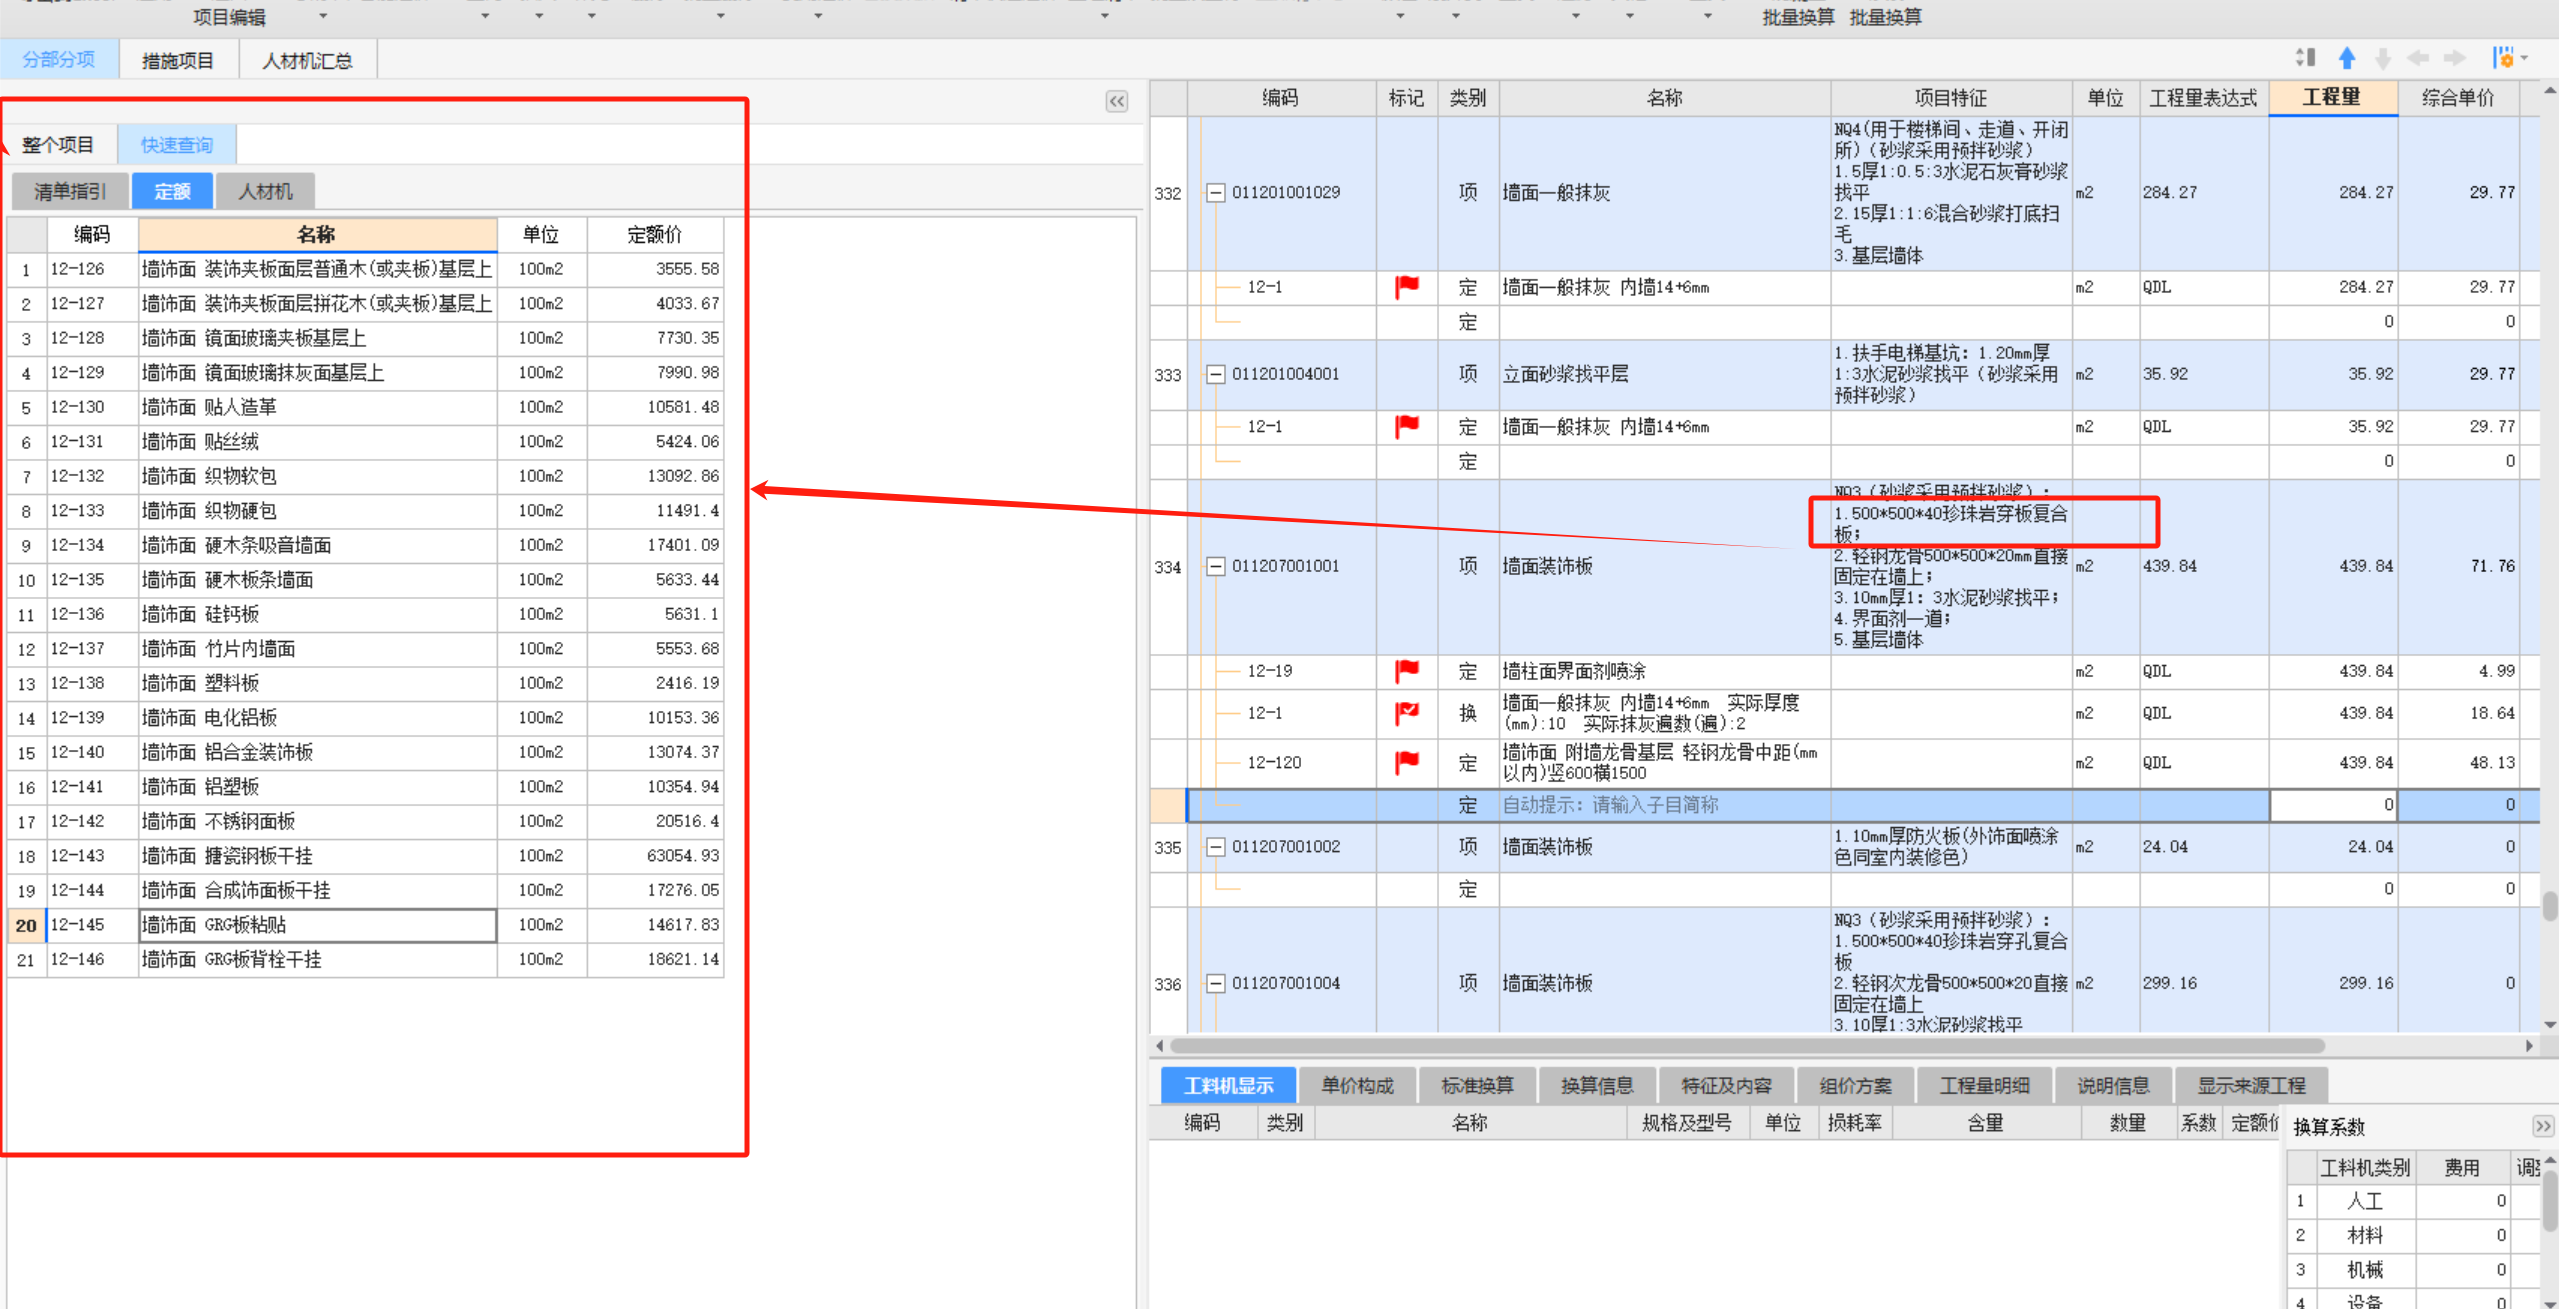Switch to the 人材机汇总 tab
2559x1309 pixels.
tap(307, 61)
